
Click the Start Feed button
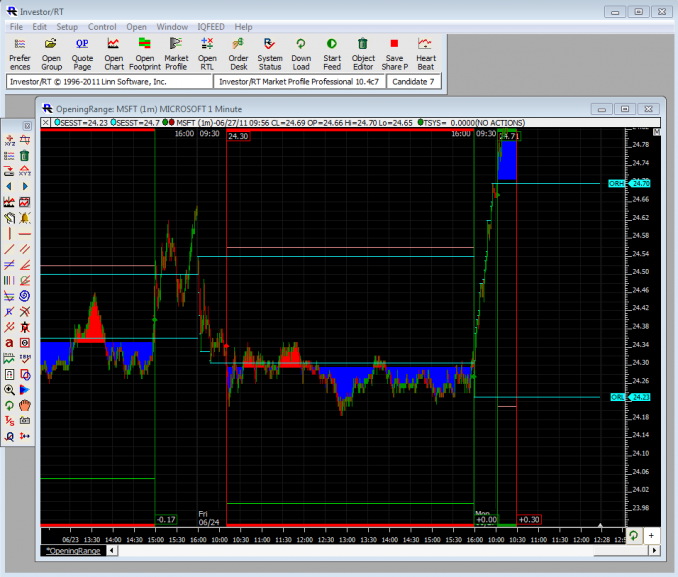pyautogui.click(x=332, y=54)
